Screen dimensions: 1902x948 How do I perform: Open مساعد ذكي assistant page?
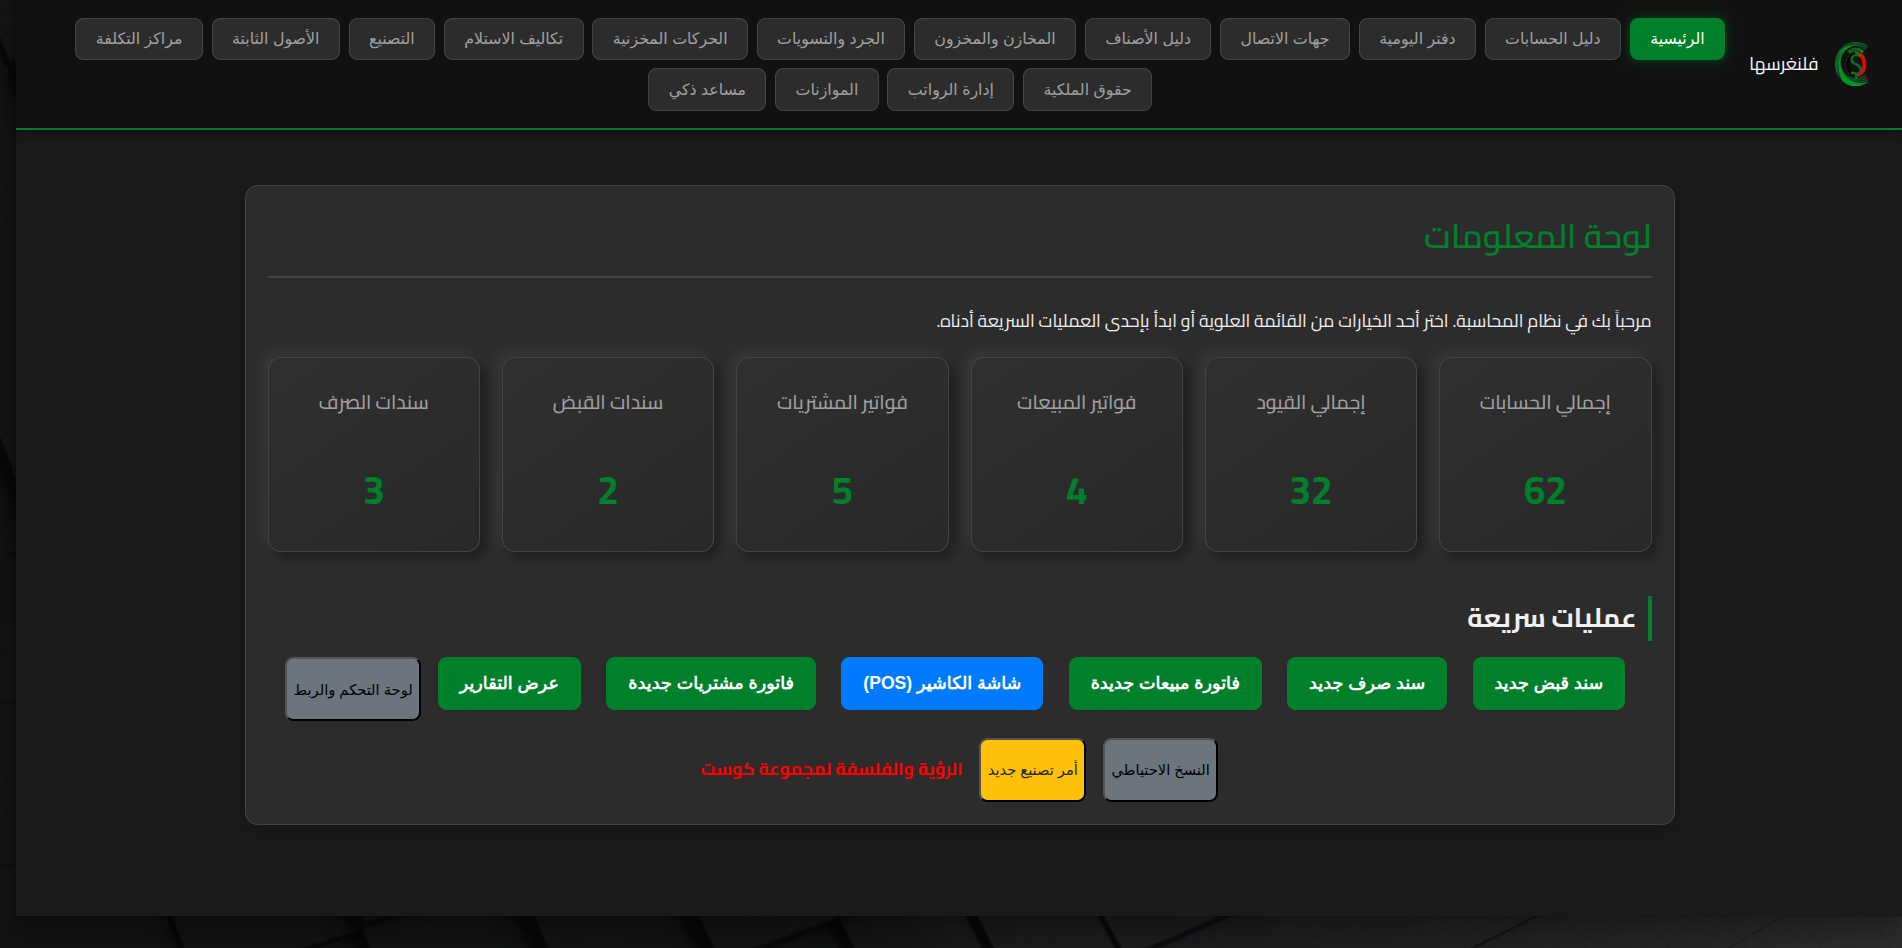(x=706, y=90)
